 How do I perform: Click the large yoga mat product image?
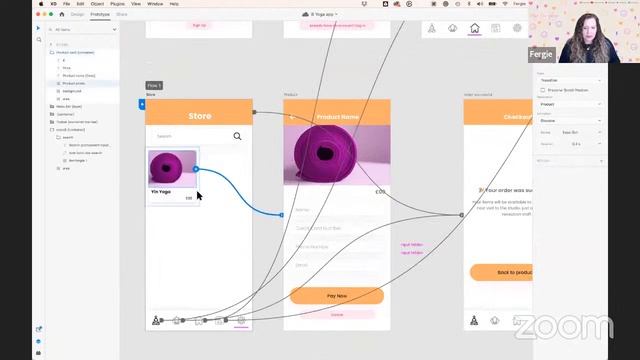tap(337, 155)
